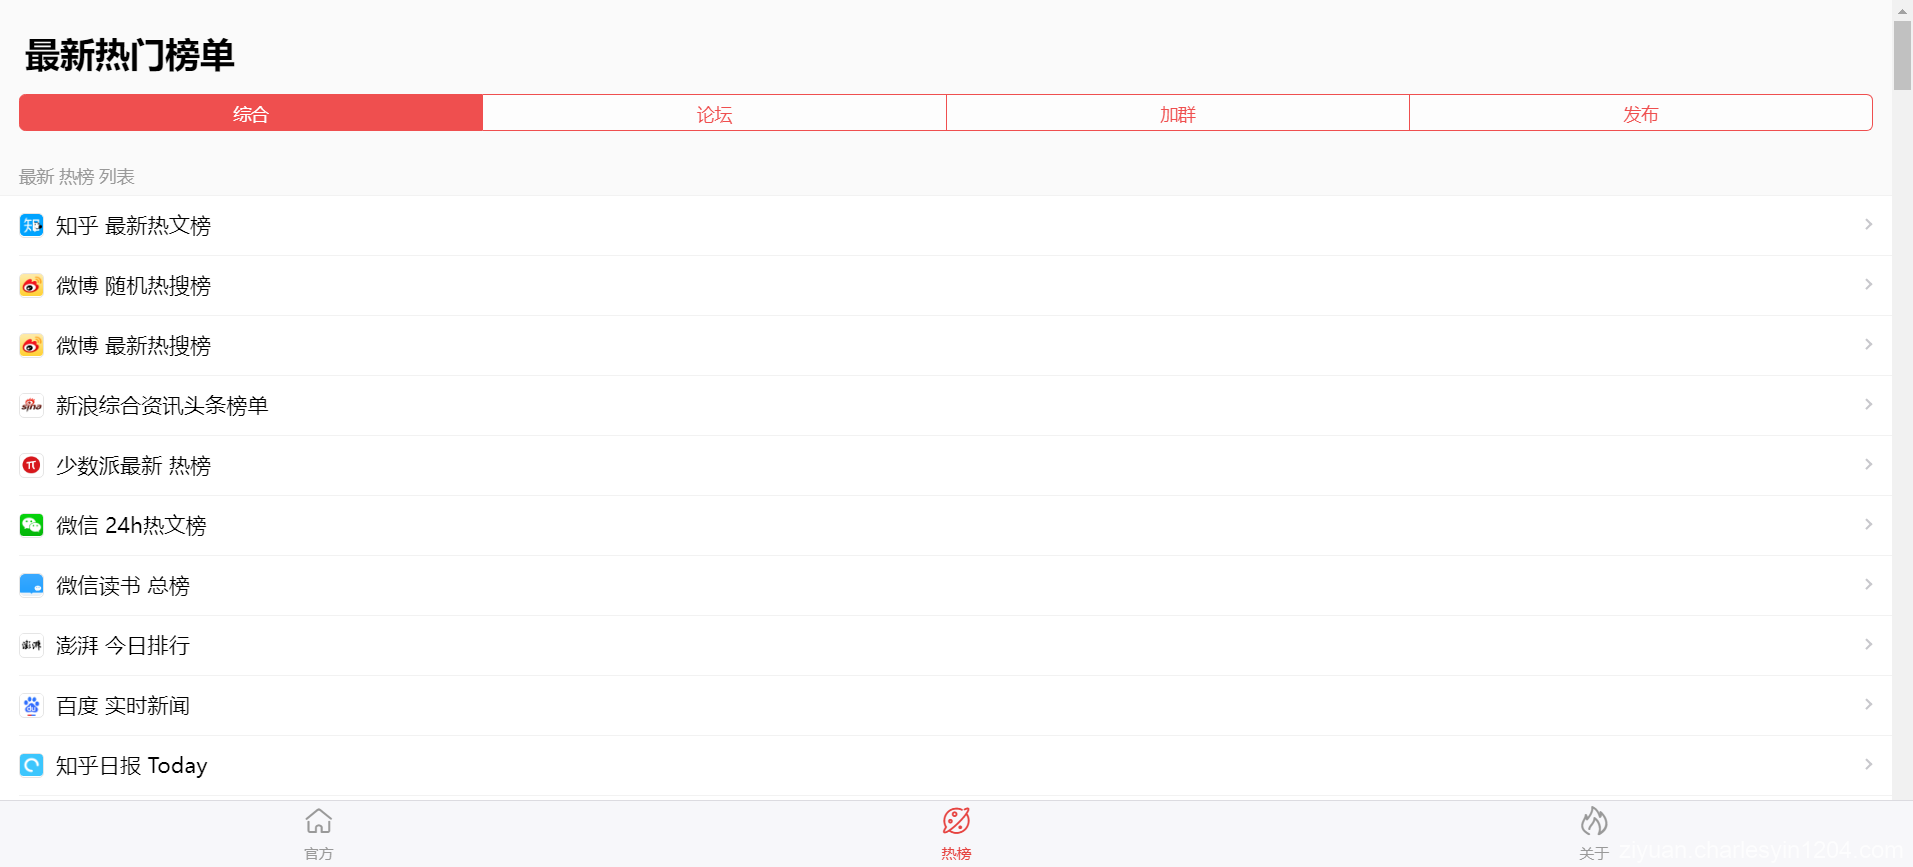The height and width of the screenshot is (867, 1913).
Task: Click the Weibo icon beside 微博 随机热搜榜
Action: (x=31, y=285)
